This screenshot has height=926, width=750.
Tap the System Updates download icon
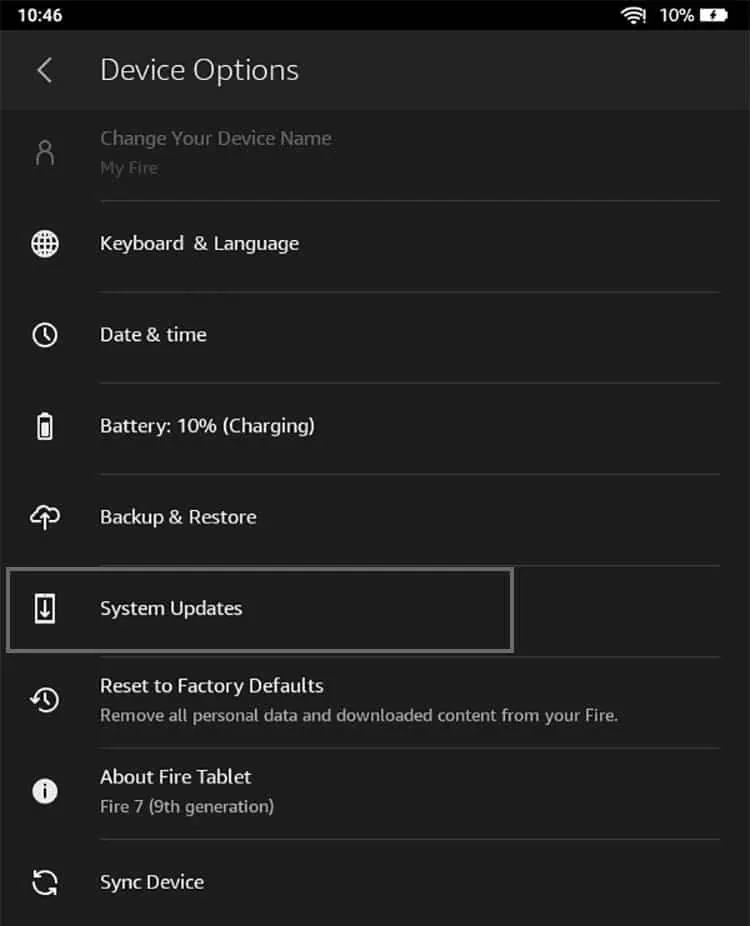pyautogui.click(x=45, y=609)
